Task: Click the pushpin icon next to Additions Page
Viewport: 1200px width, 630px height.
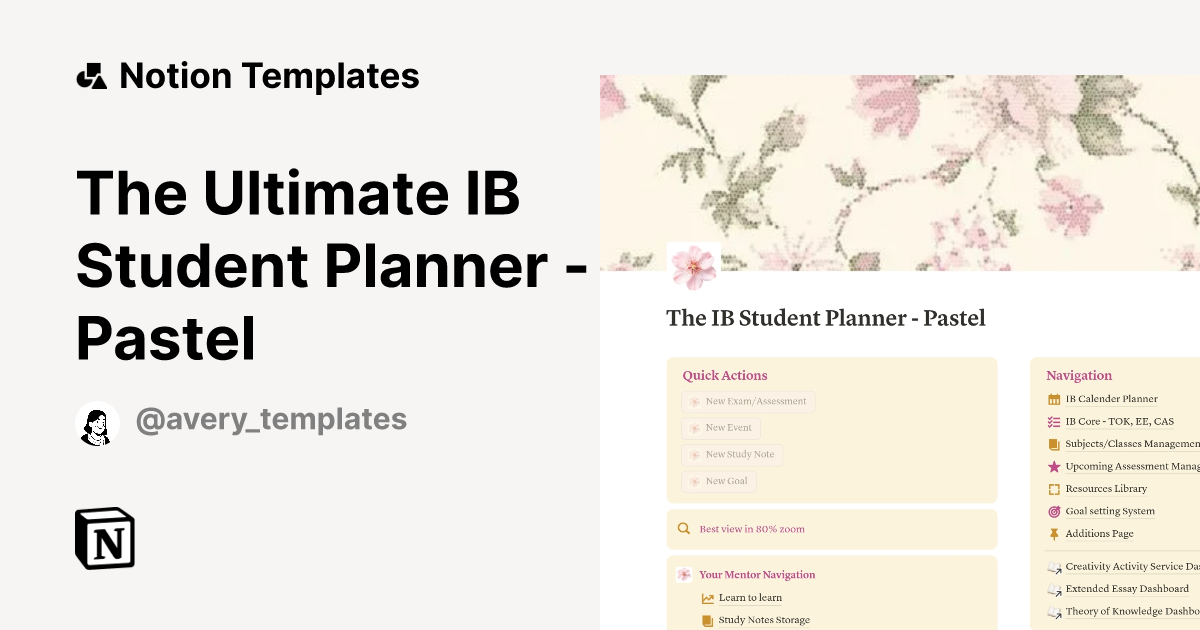Action: 1054,533
